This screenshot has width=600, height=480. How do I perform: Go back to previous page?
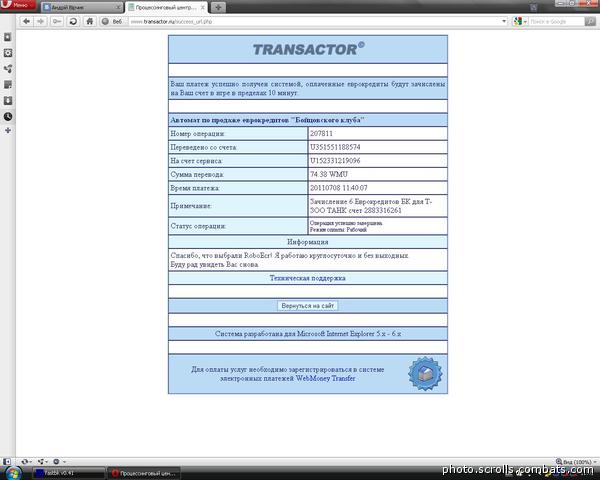(26, 21)
